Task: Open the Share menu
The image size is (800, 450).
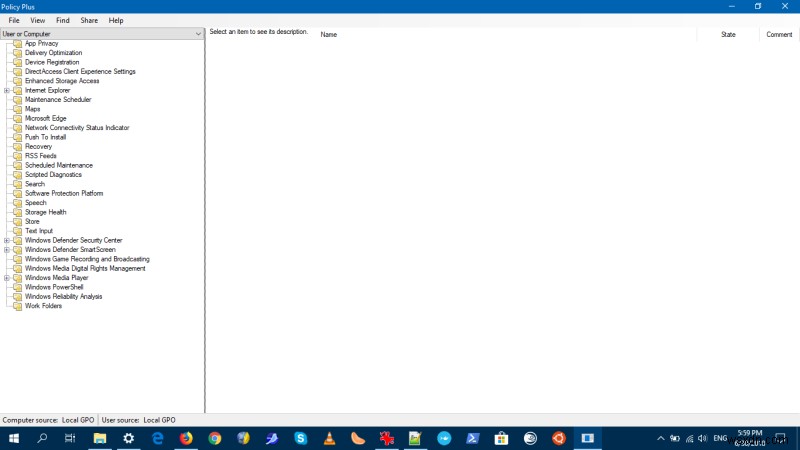Action: [89, 20]
